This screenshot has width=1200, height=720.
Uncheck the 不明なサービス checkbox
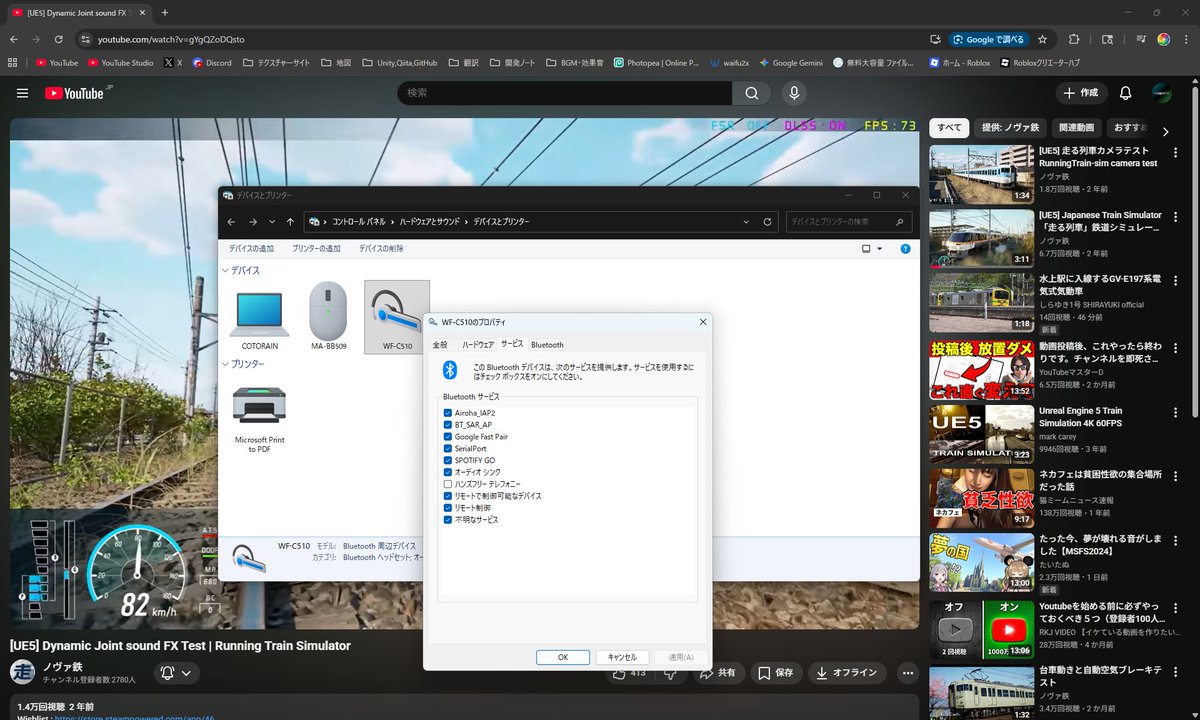(448, 520)
